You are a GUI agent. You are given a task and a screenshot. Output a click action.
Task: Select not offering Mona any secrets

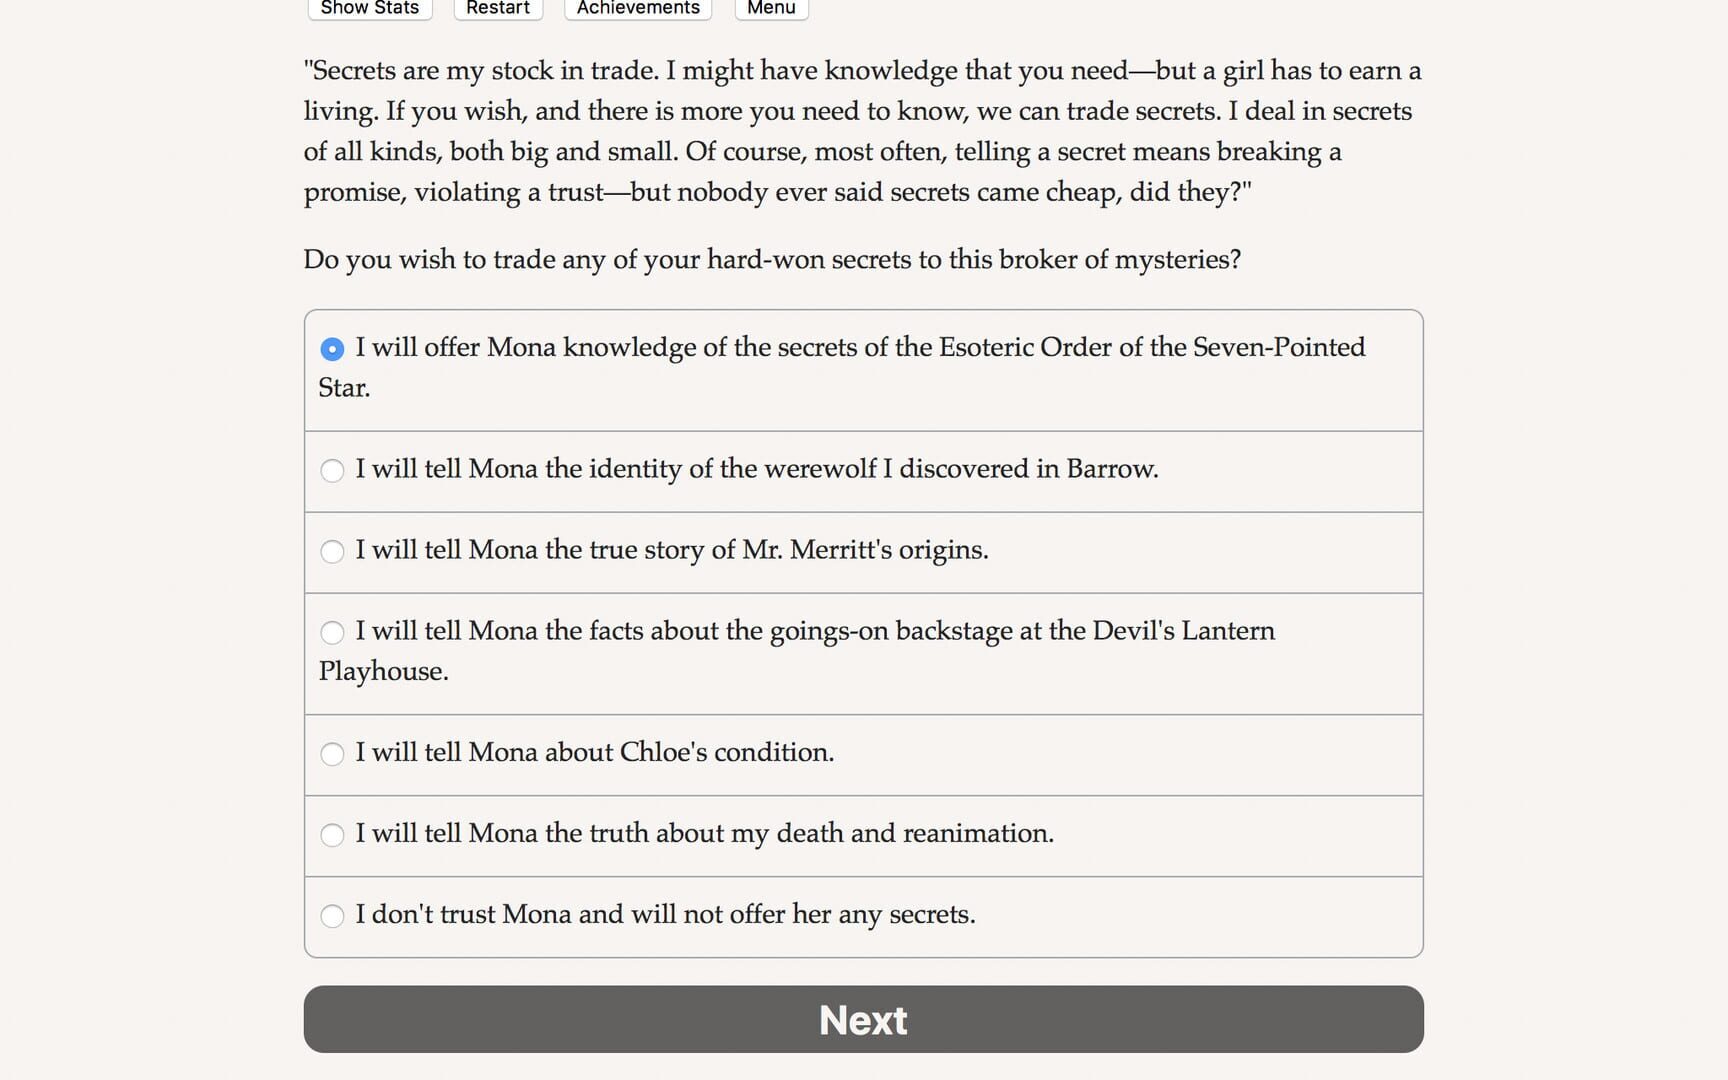[x=666, y=915]
